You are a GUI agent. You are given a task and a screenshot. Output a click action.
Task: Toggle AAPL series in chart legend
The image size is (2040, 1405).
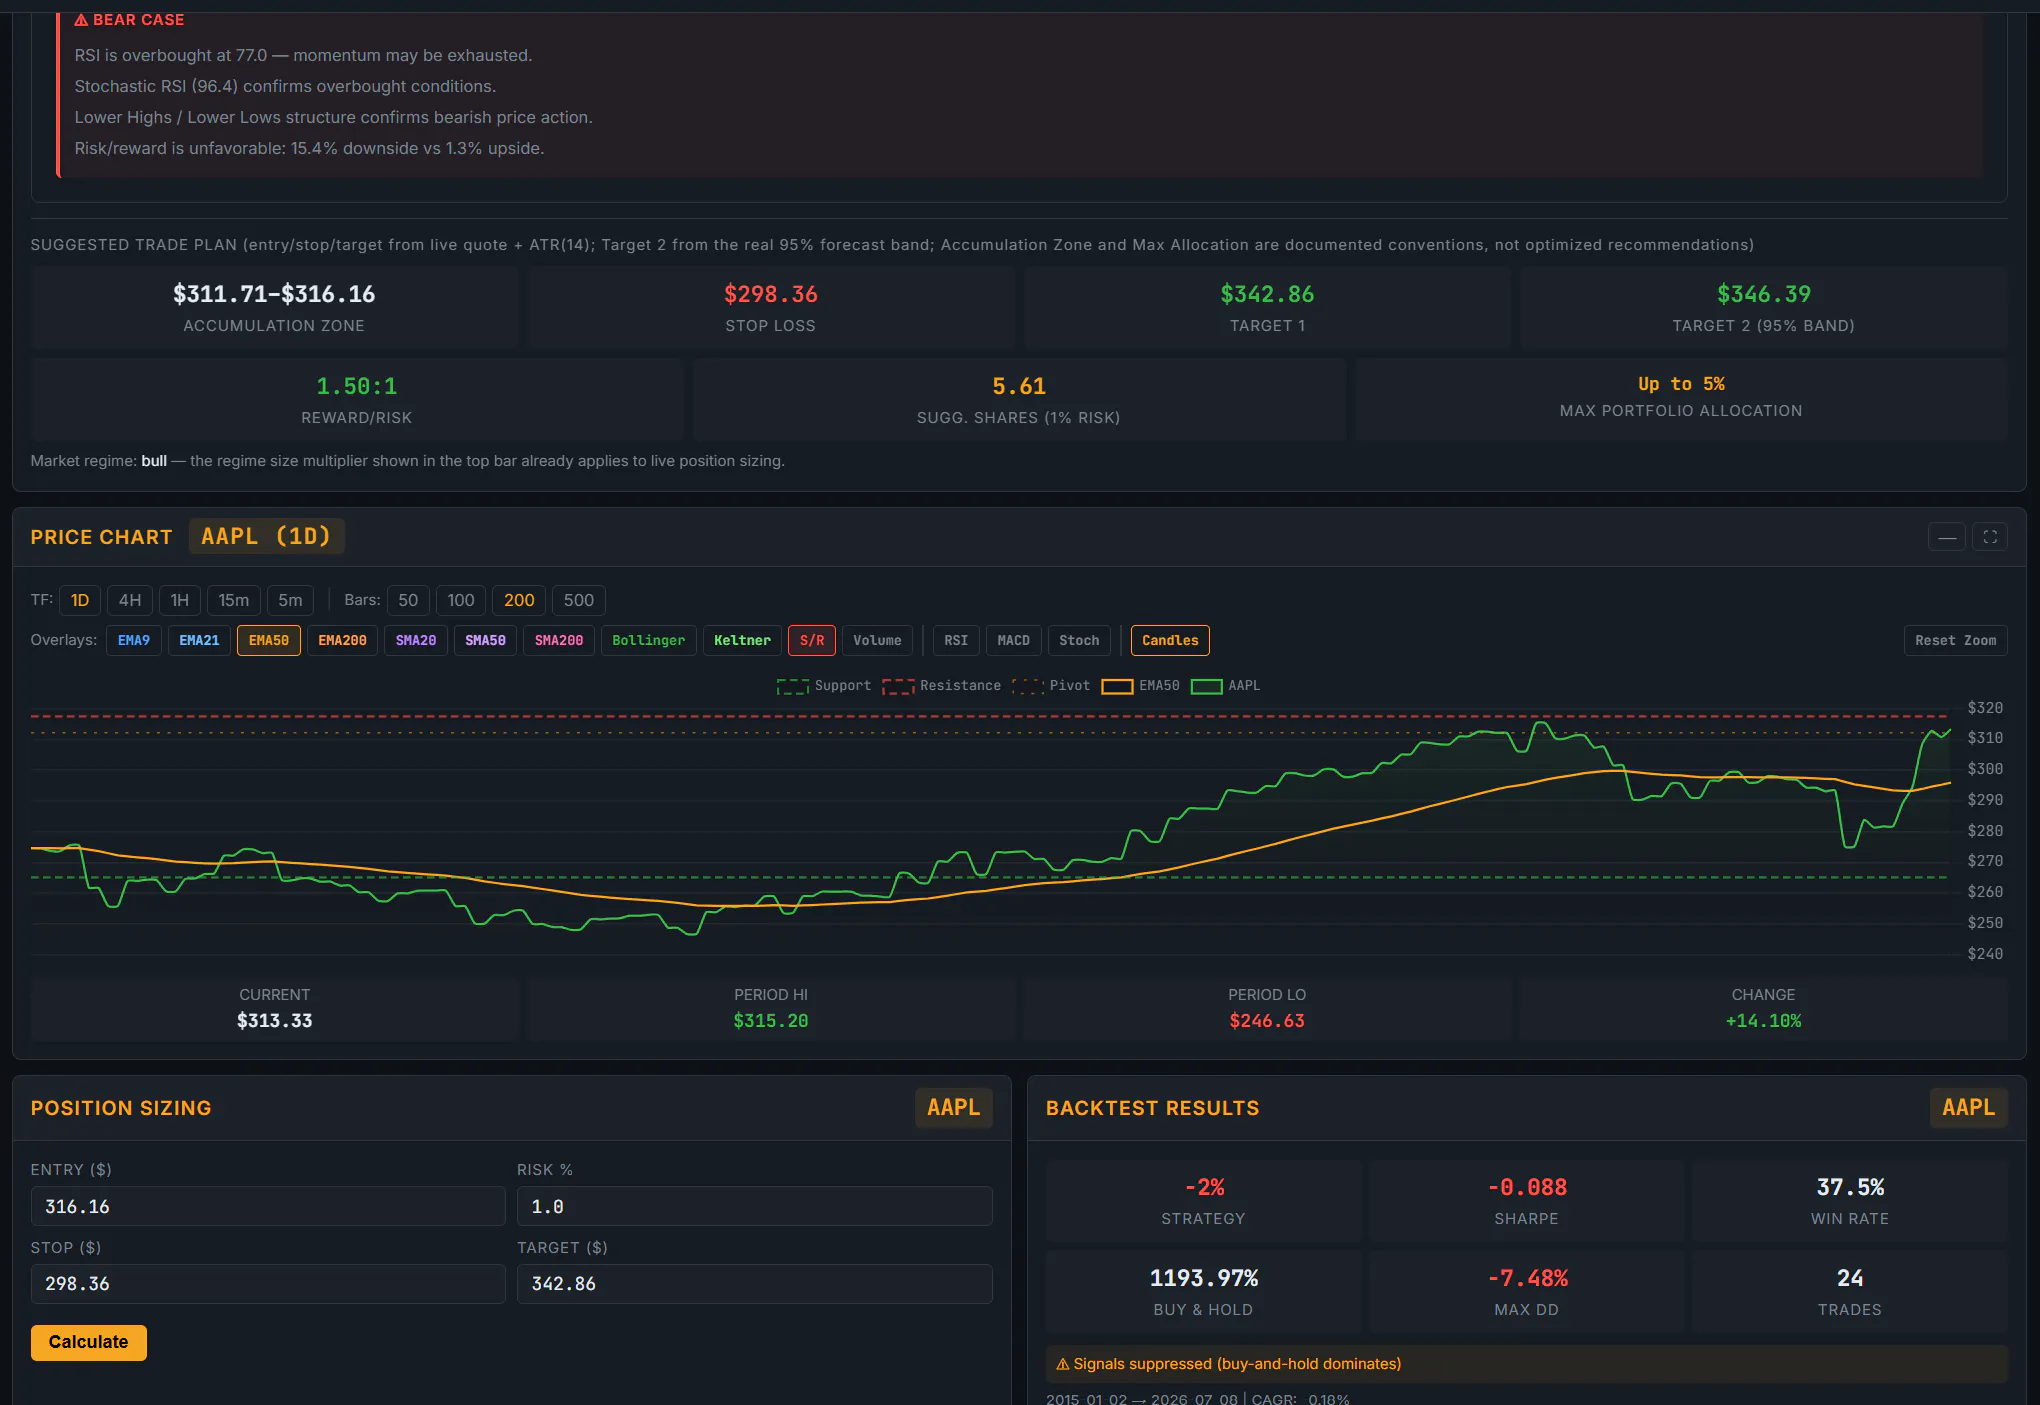click(1226, 686)
